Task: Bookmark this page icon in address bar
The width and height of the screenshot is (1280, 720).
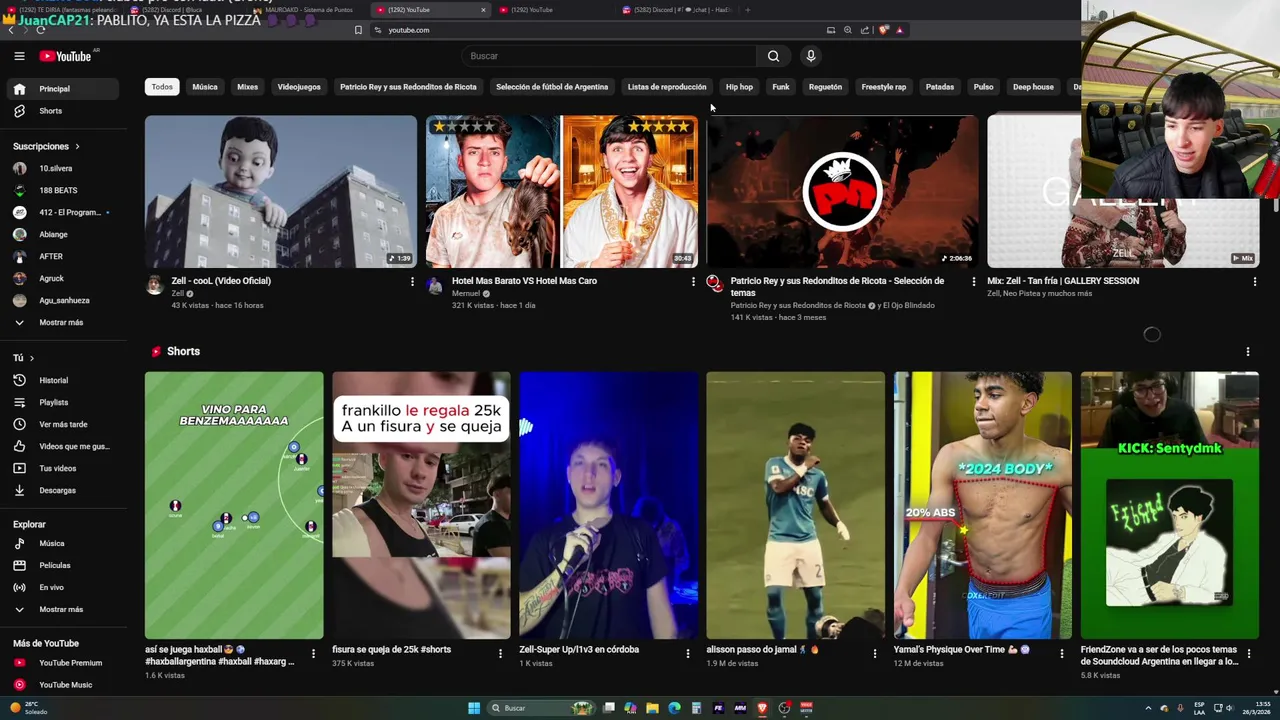Action: [x=358, y=30]
